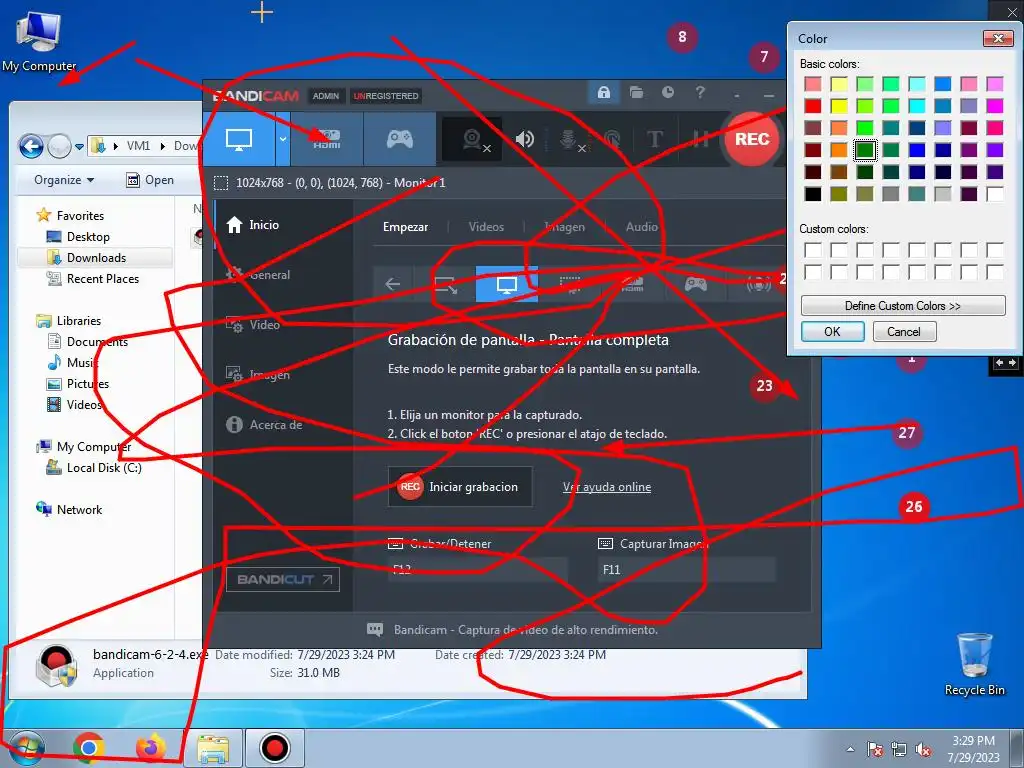
Task: Select Network in Explorer navigation pane
Action: pos(78,509)
